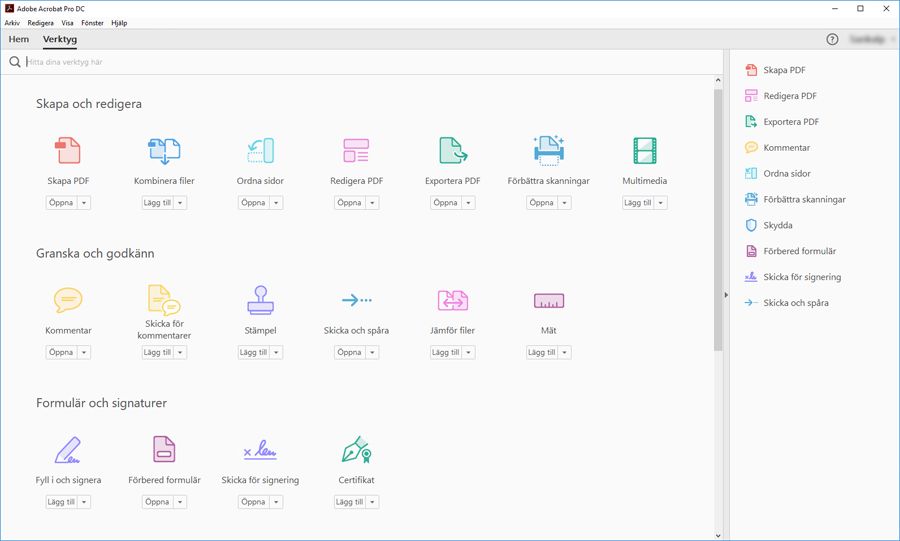Viewport: 900px width, 541px height.
Task: Open Skapa PDF in the right sidebar
Action: pyautogui.click(x=775, y=70)
